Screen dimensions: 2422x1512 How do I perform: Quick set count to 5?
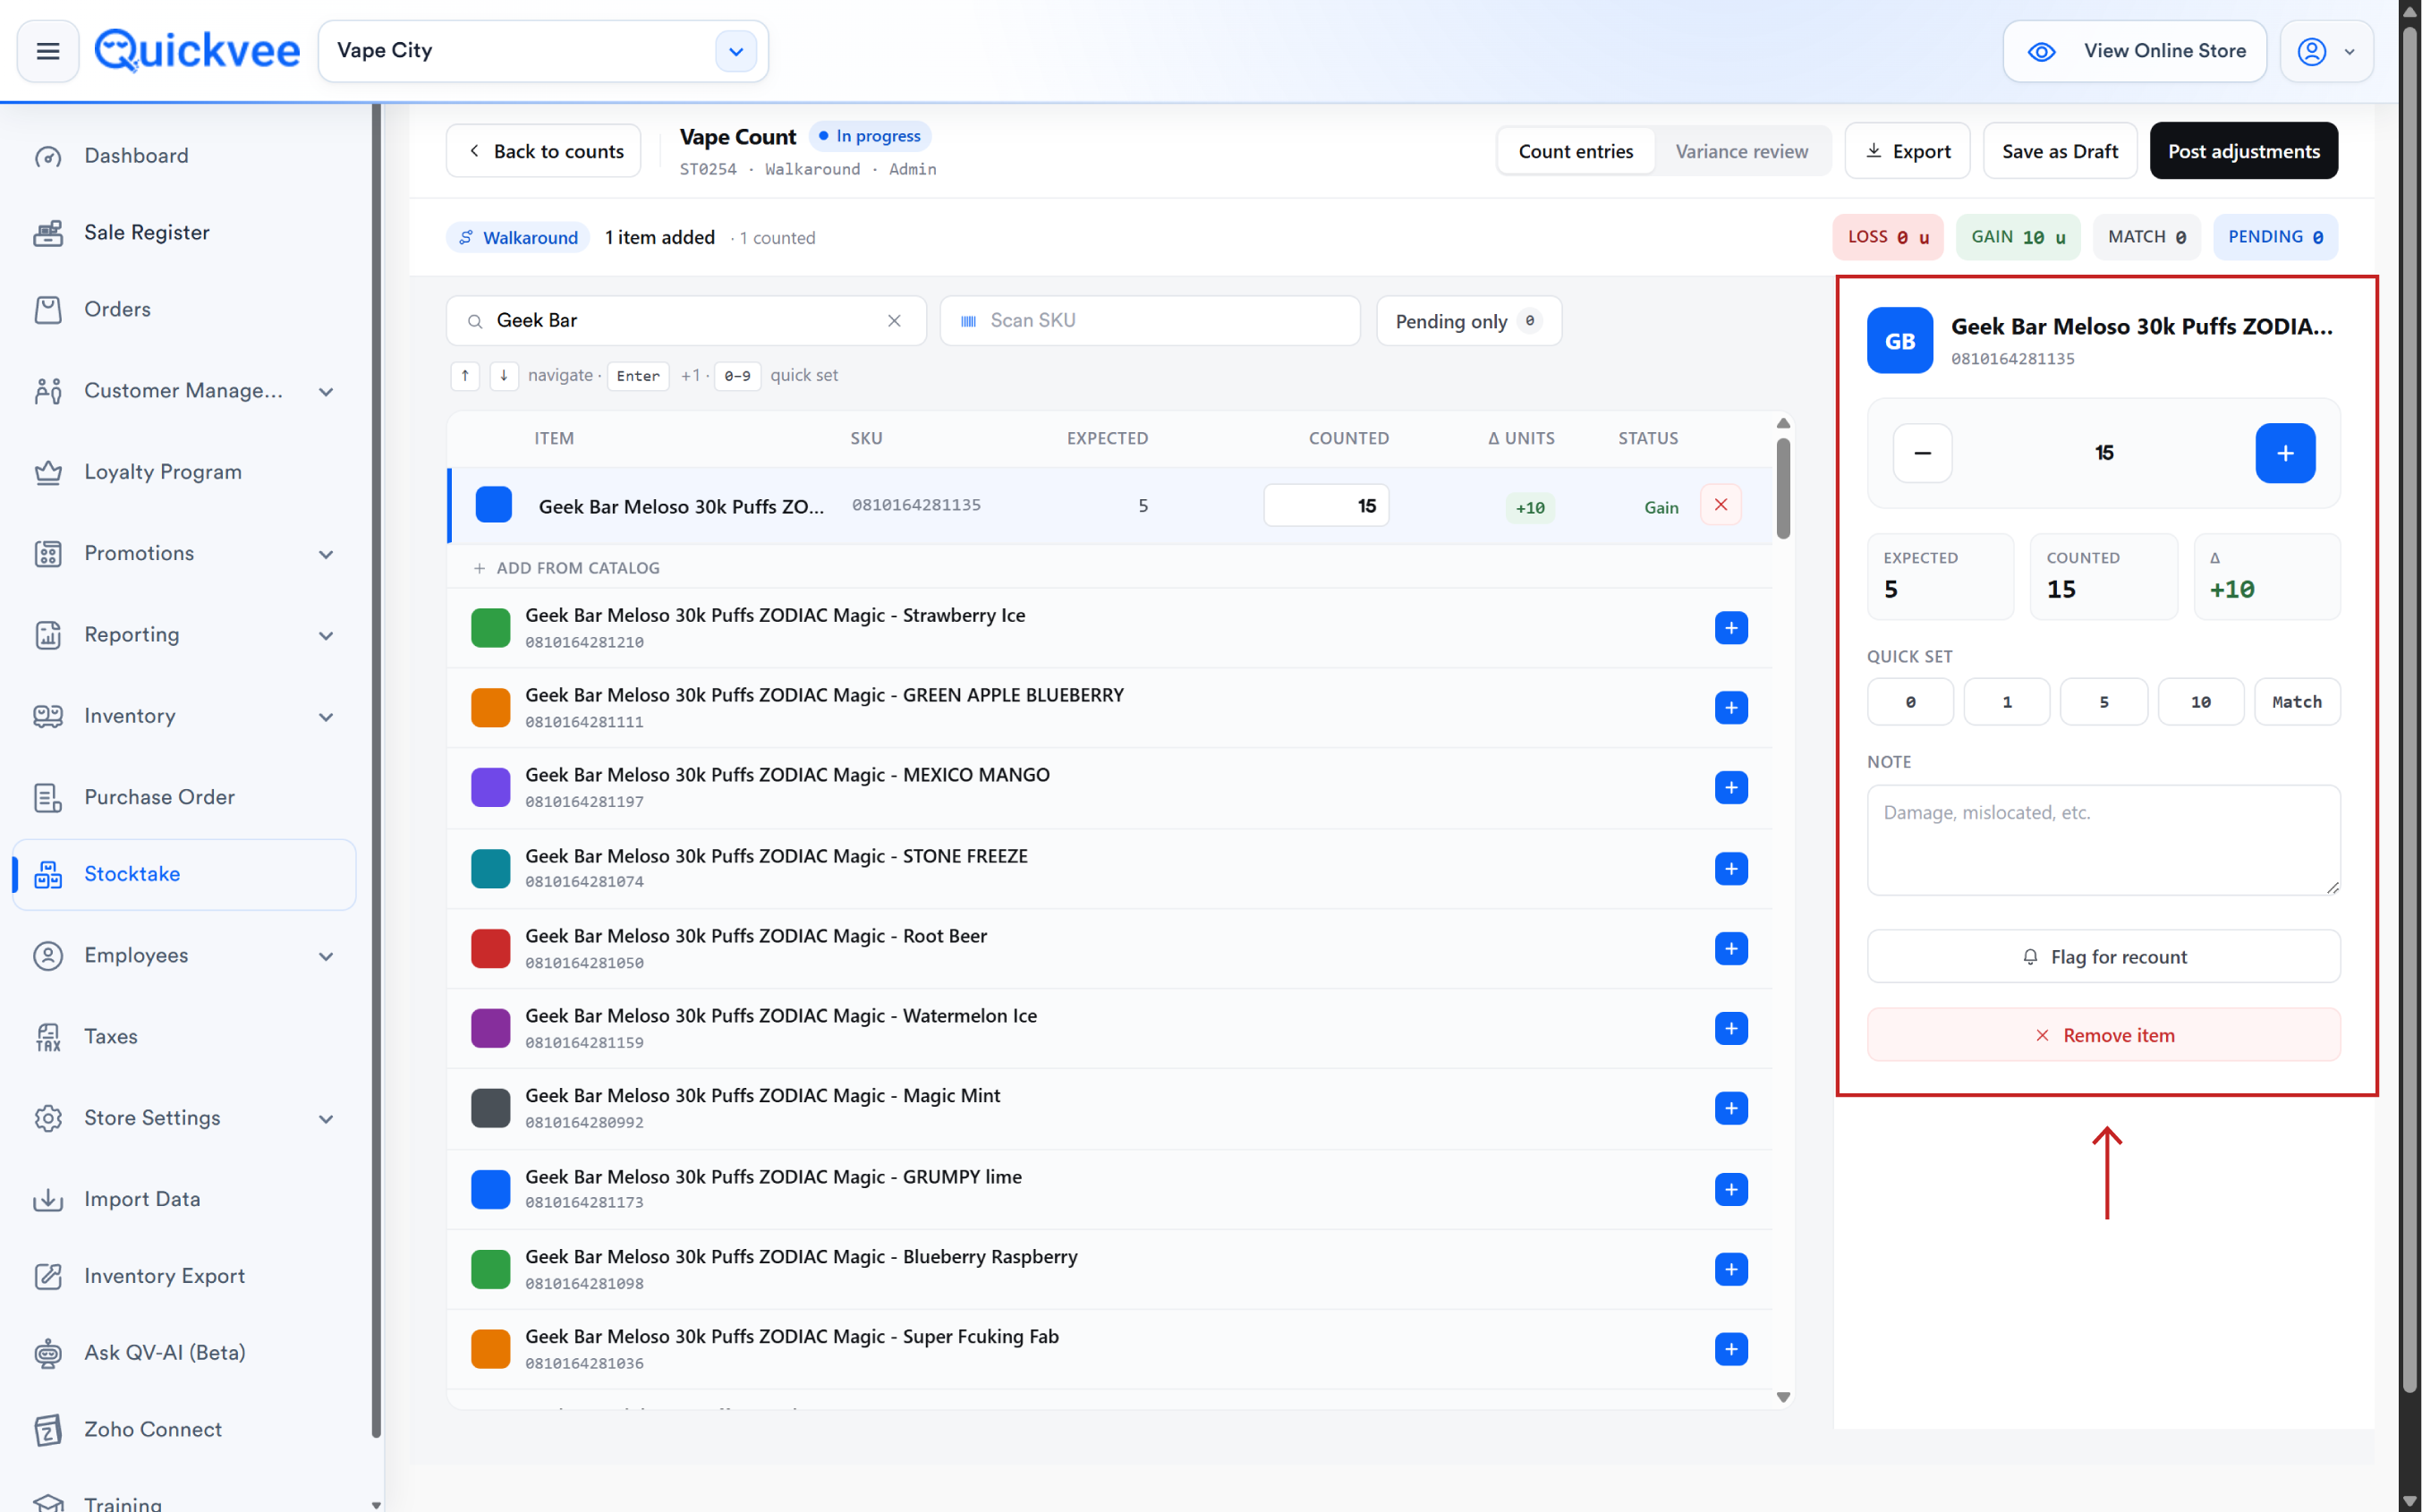(2104, 702)
